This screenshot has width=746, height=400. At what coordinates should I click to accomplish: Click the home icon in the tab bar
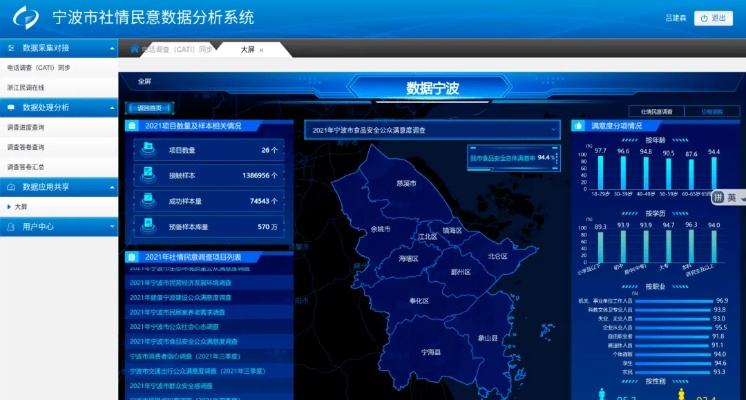133,49
